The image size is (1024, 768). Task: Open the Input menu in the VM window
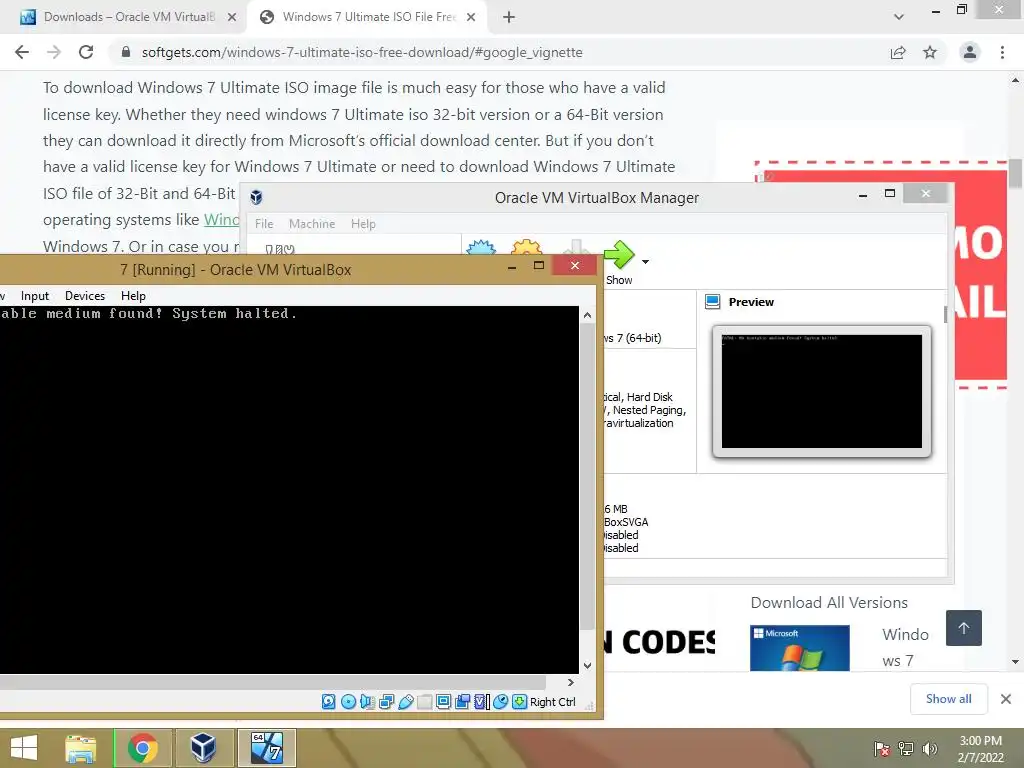point(35,296)
